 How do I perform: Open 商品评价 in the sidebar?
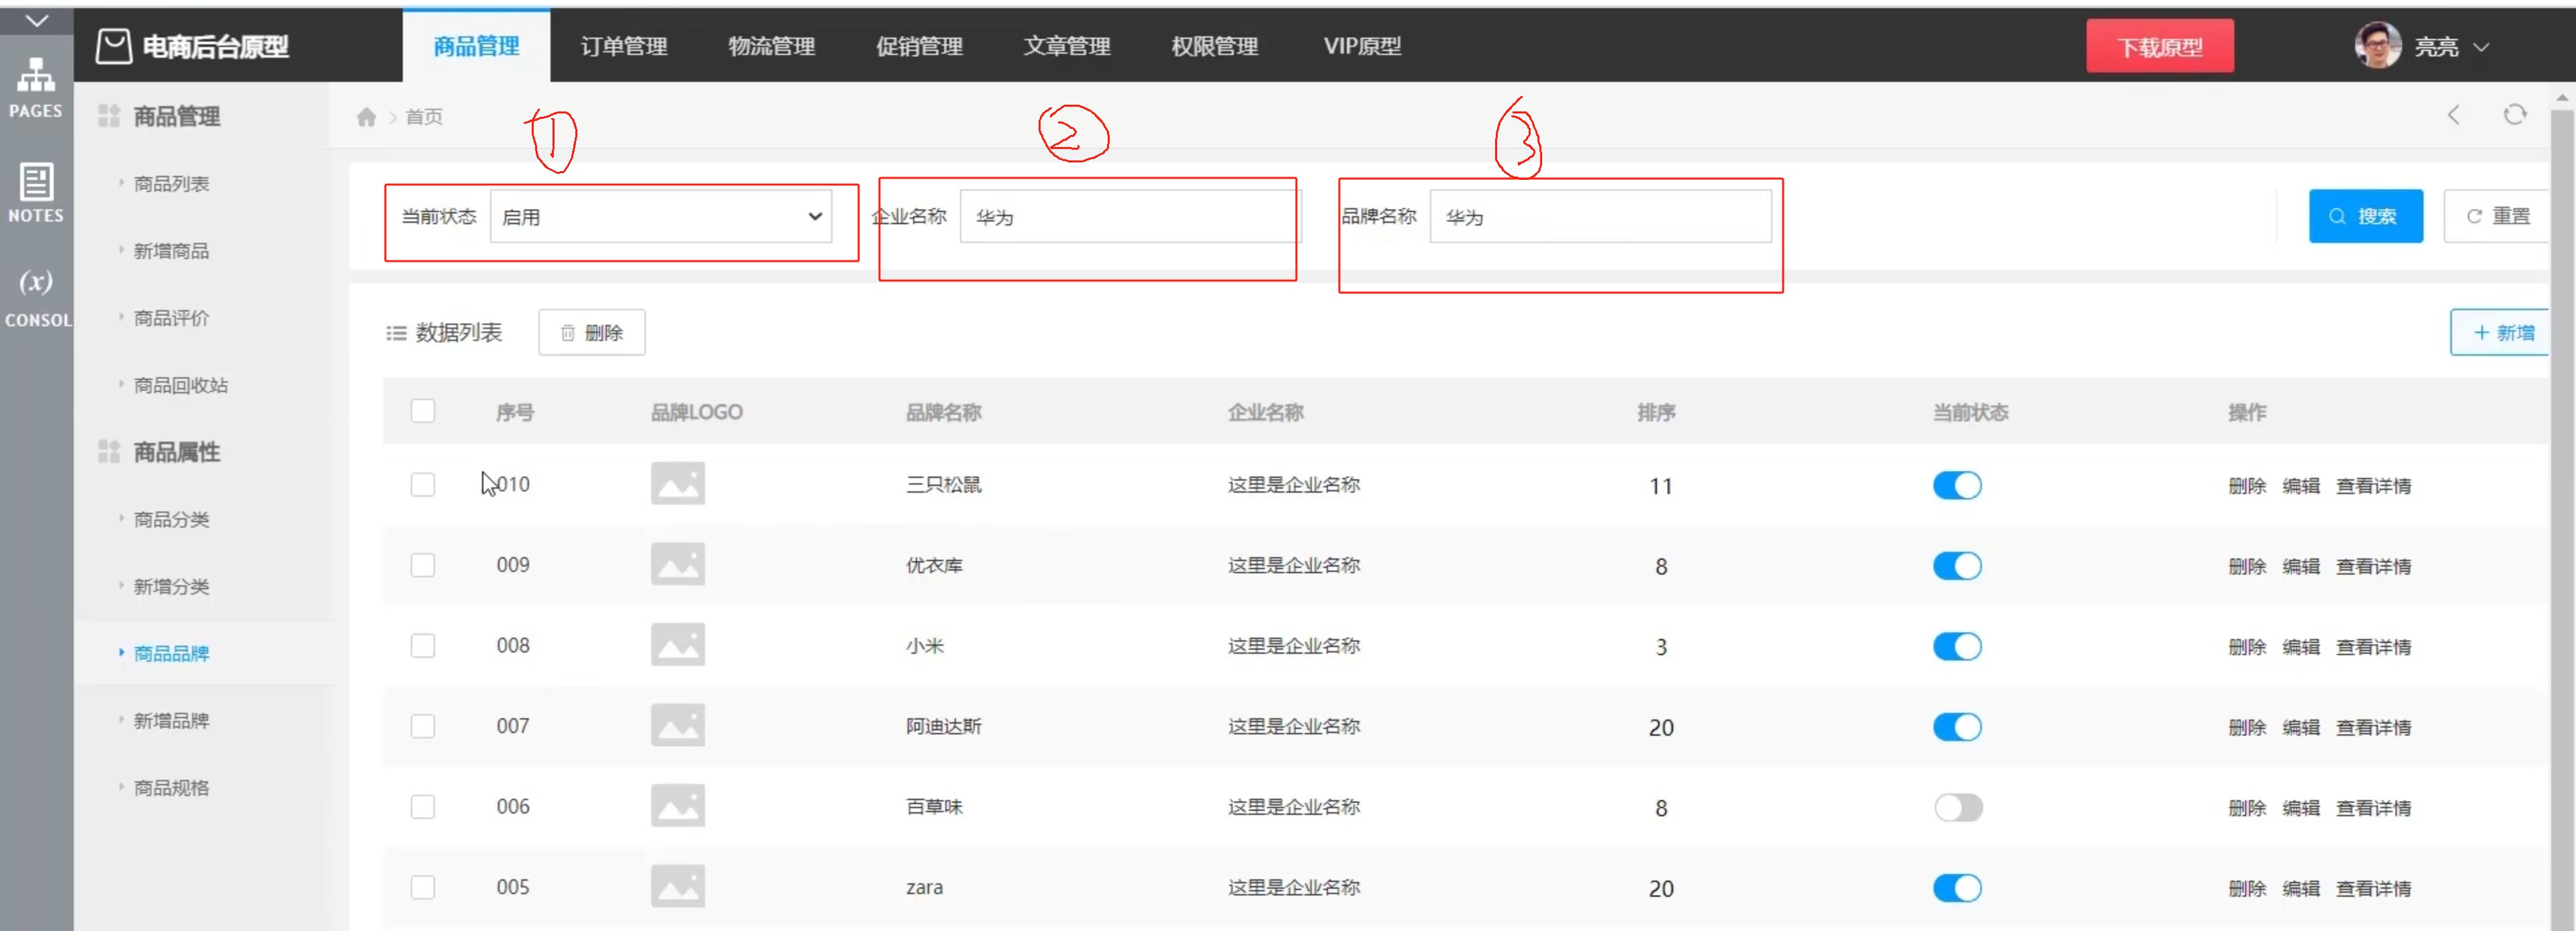point(172,318)
